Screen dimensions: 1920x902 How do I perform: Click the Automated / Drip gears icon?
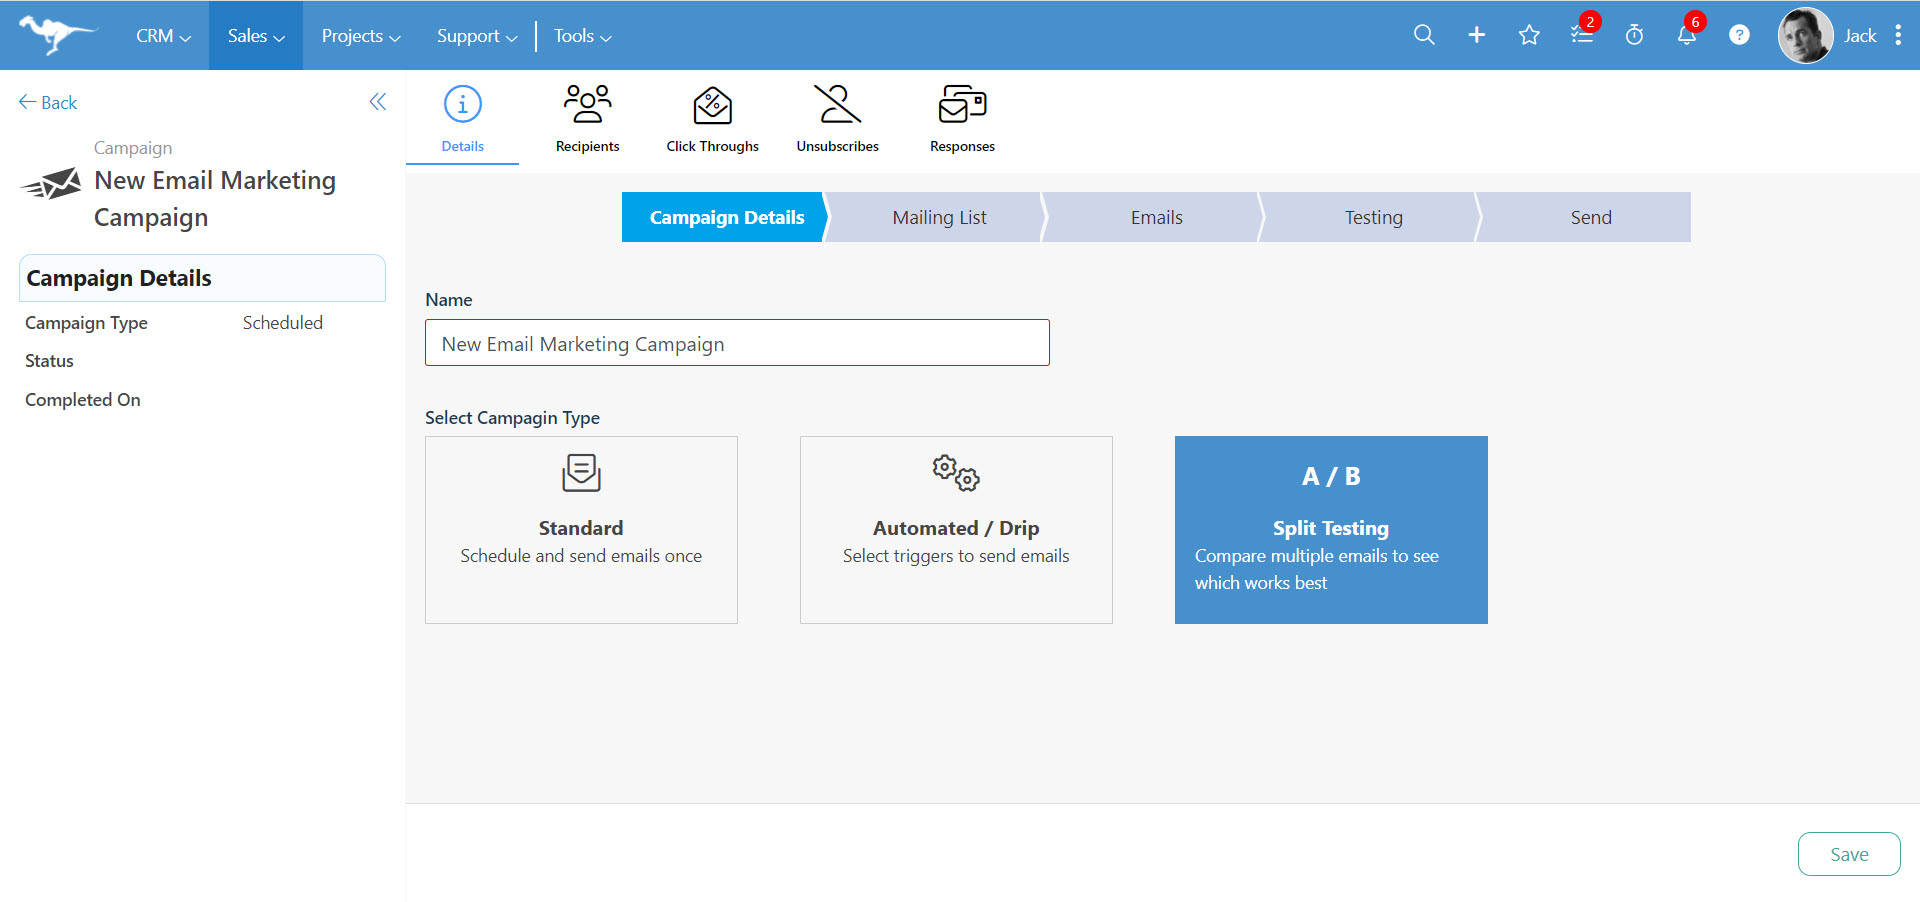tap(956, 473)
